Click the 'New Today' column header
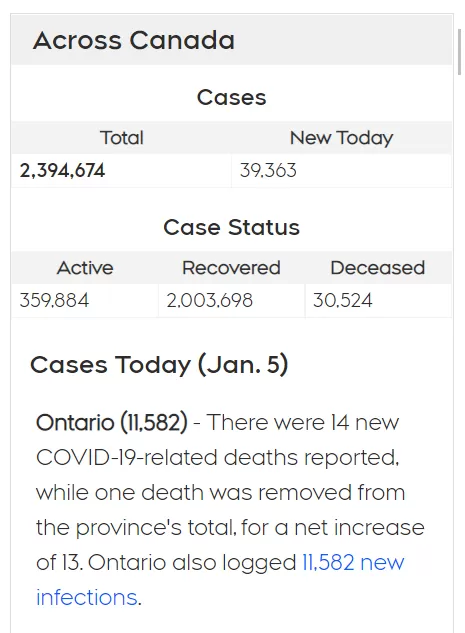Viewport: 465px width, 633px height. 341,138
